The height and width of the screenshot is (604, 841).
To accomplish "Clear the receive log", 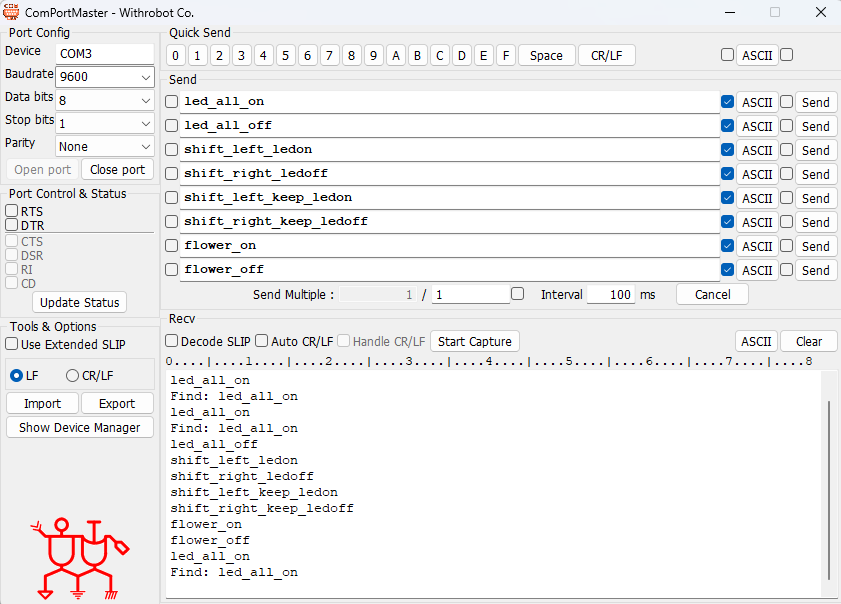I will pyautogui.click(x=809, y=342).
